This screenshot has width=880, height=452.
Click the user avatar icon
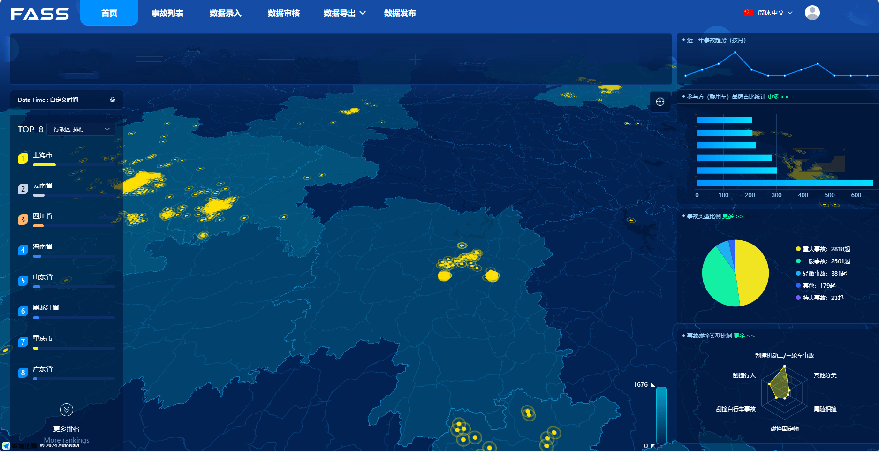812,13
